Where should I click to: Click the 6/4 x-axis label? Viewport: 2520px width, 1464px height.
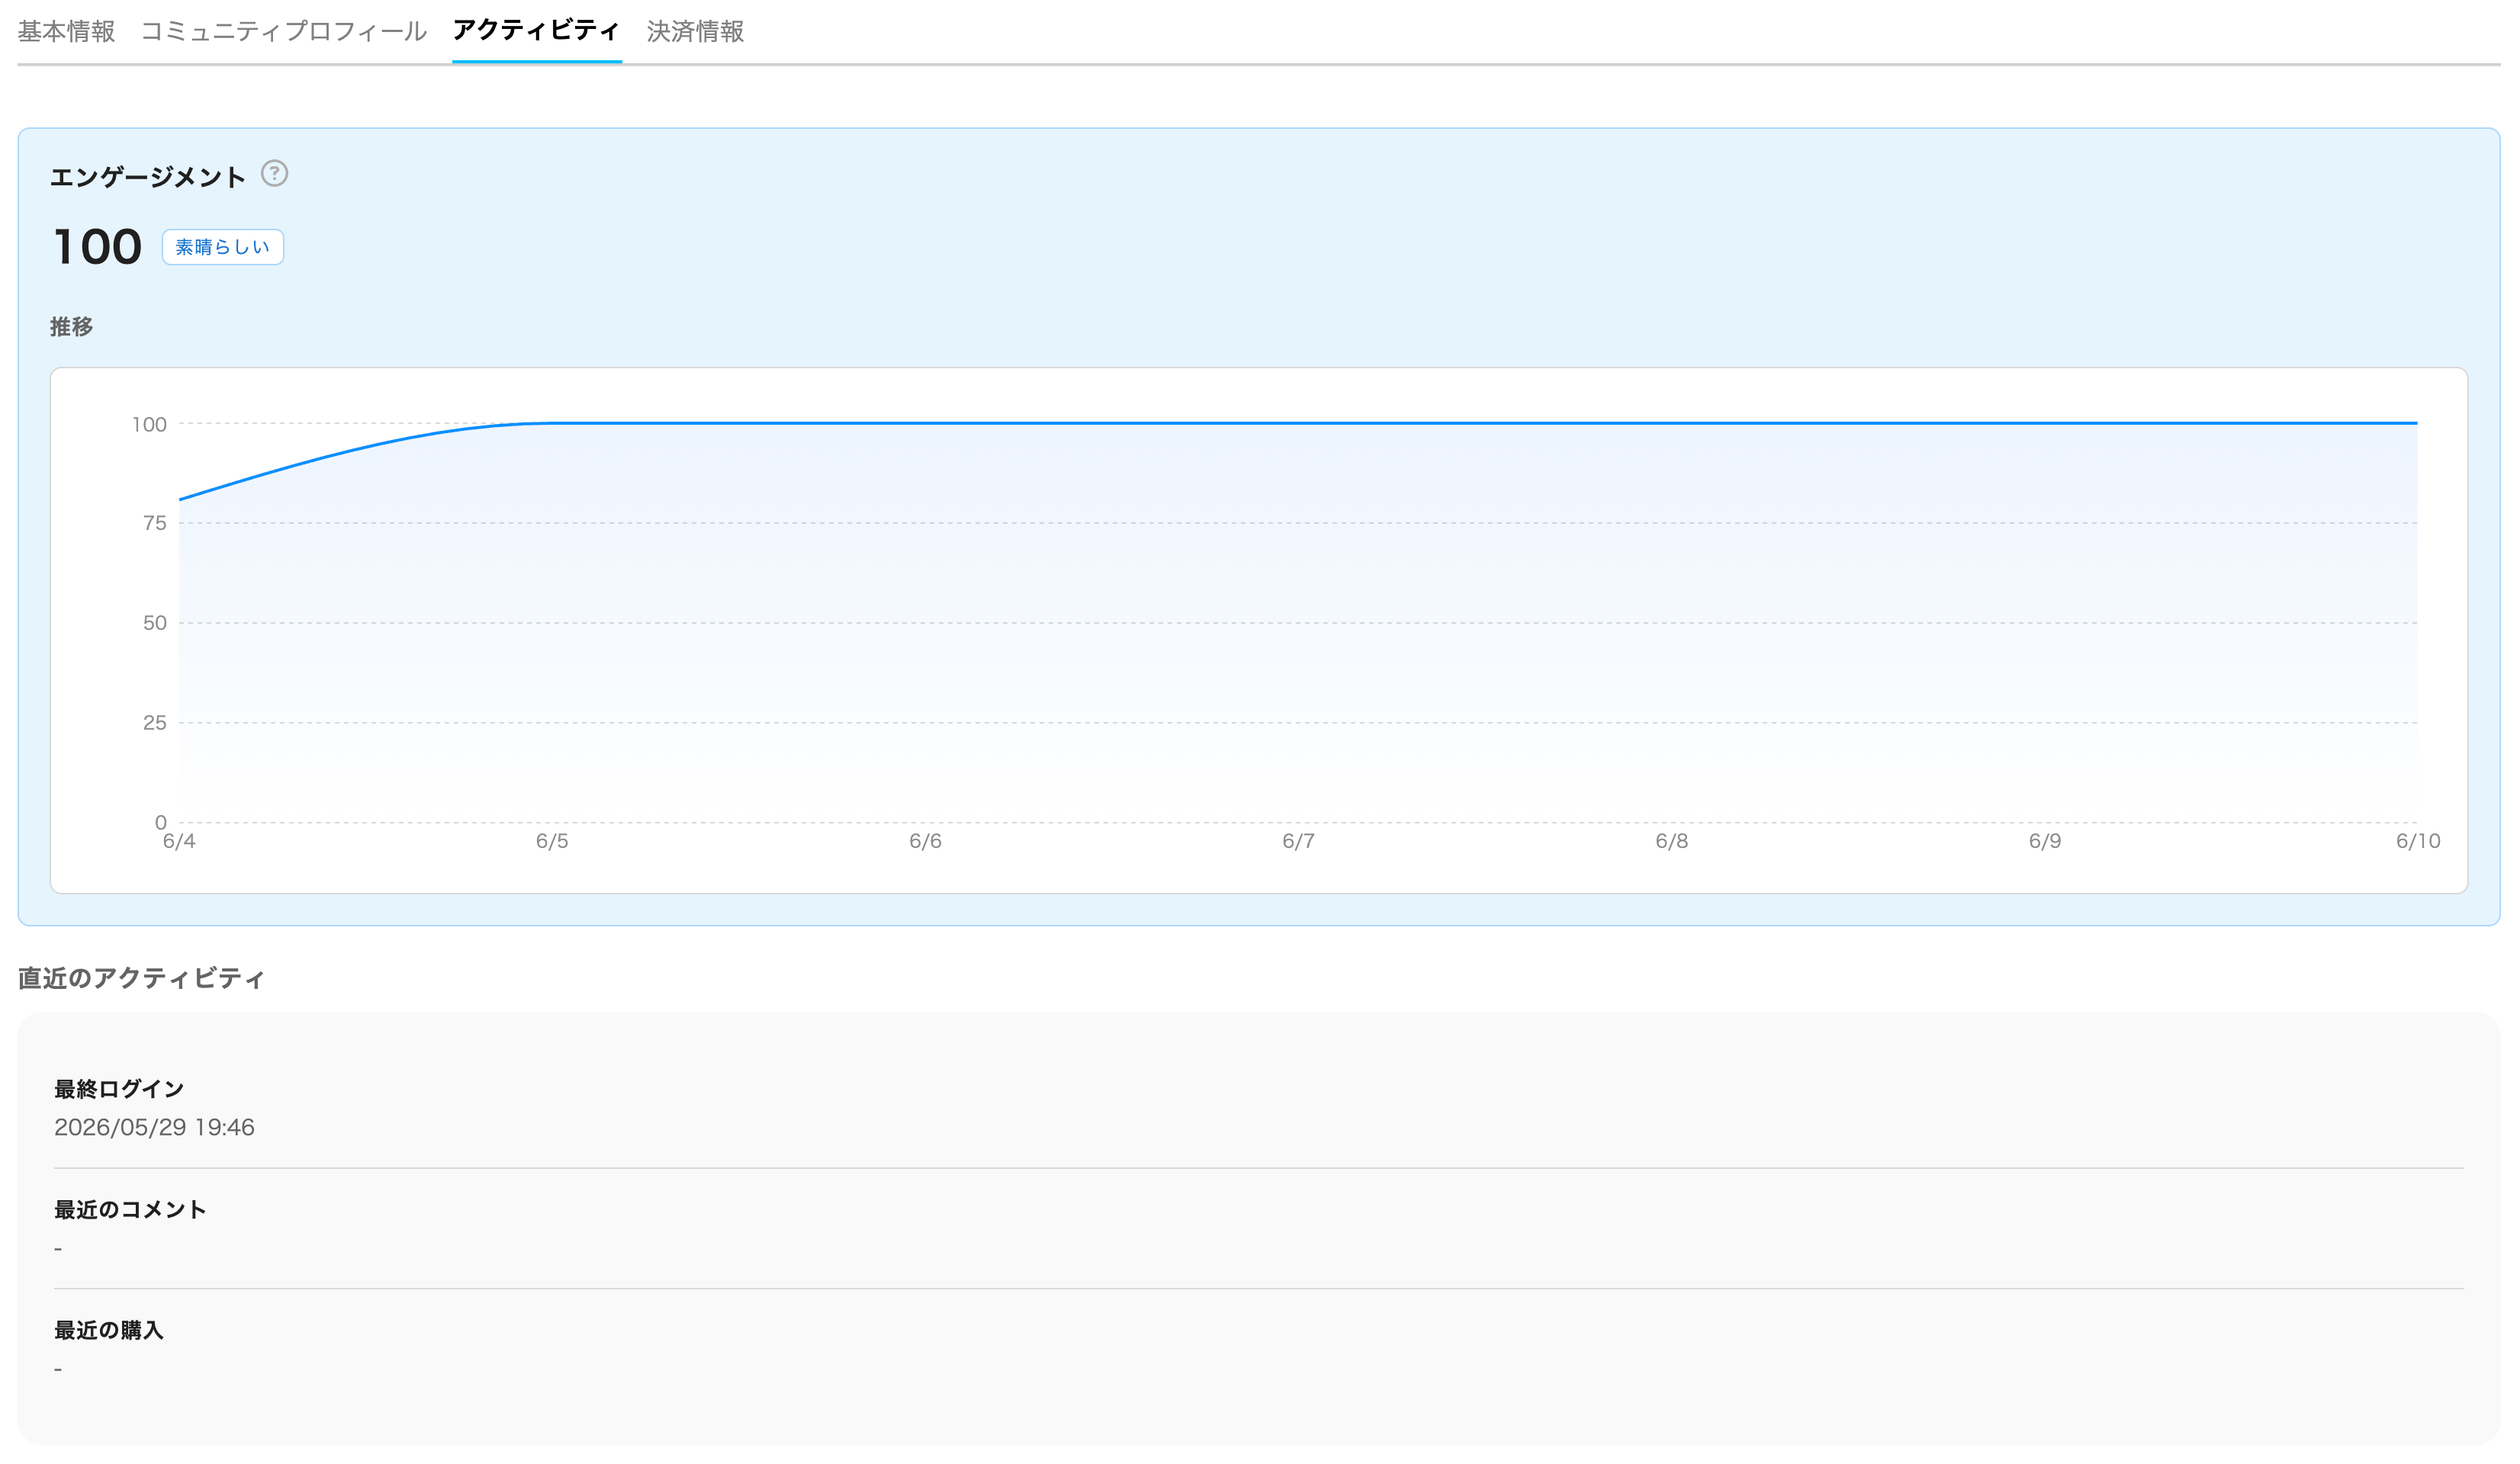coord(179,842)
